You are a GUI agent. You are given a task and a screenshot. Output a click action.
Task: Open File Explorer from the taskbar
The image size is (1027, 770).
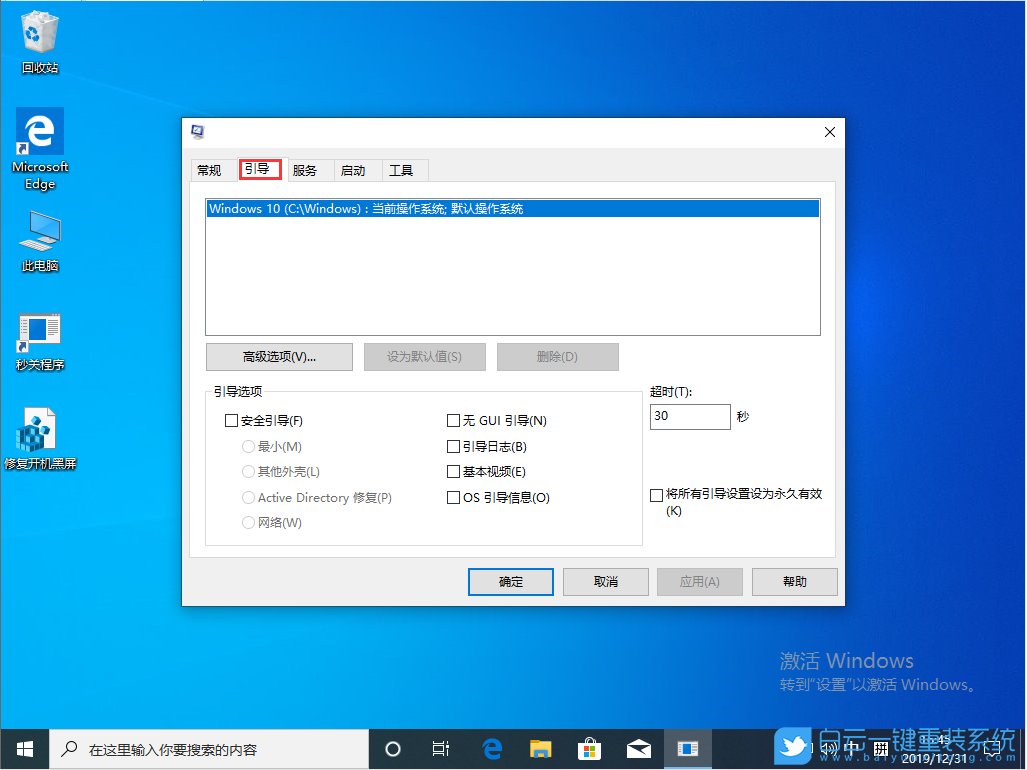[541, 747]
